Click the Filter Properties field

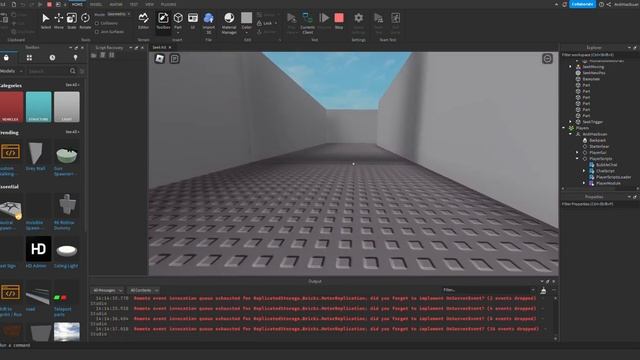[599, 204]
